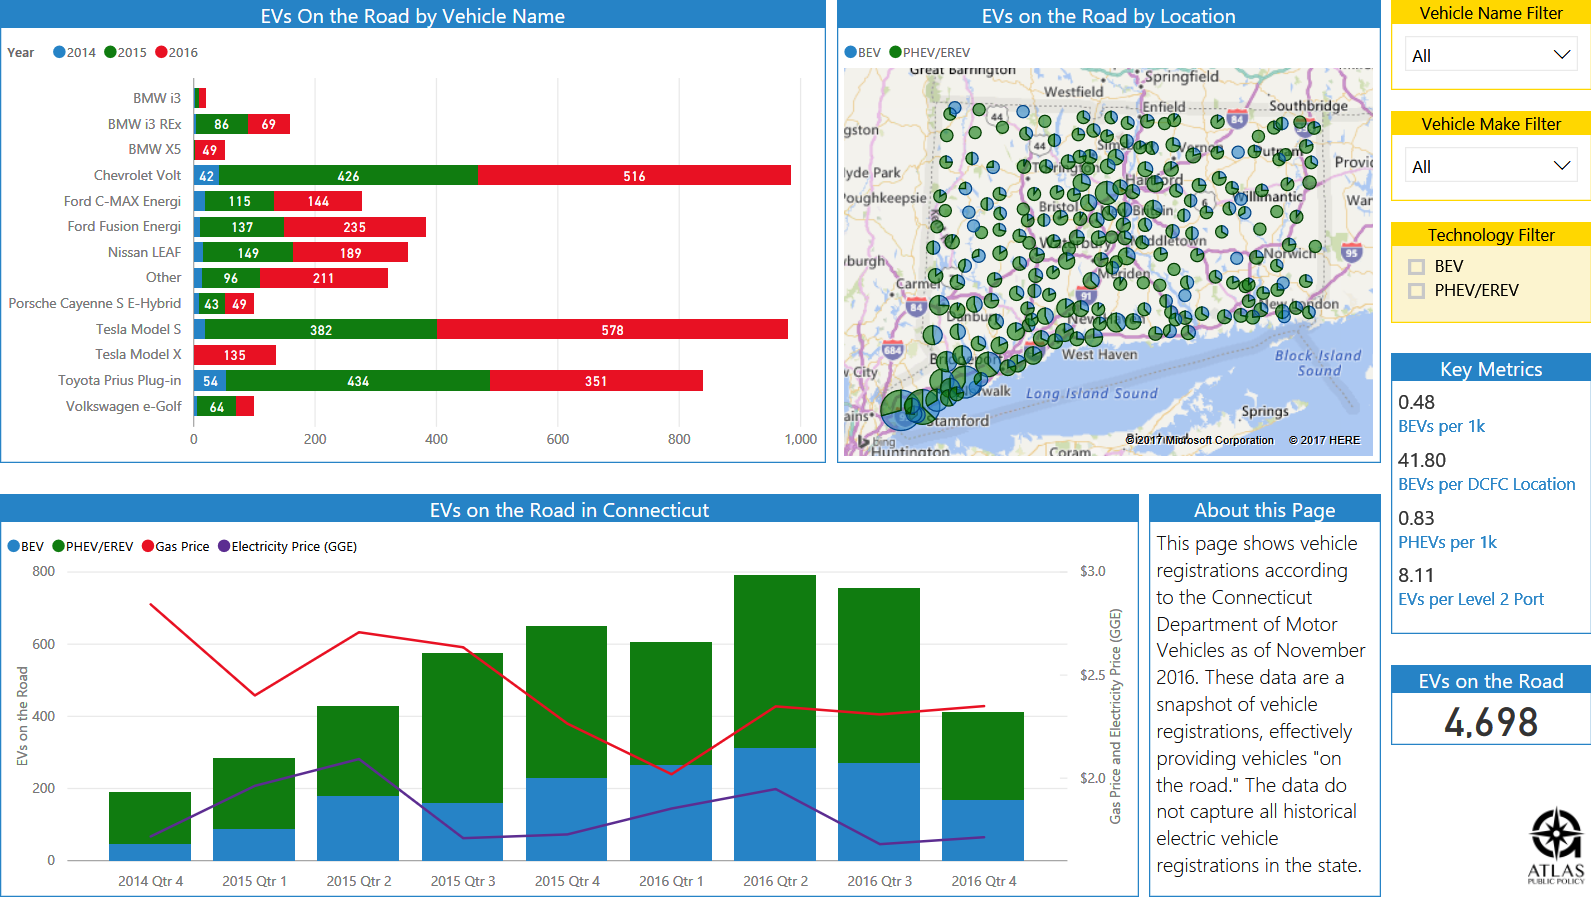Click the BEVs per DCFC Location metric label
This screenshot has width=1591, height=897.
coord(1486,484)
